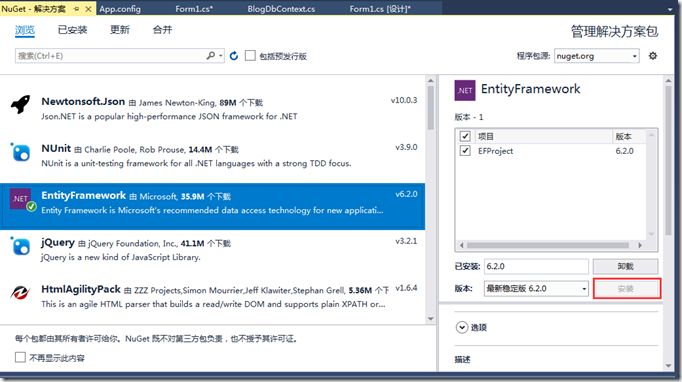Screen dimensions: 682x382
Task: Check the do not show this again checkbox
Action: click(20, 357)
